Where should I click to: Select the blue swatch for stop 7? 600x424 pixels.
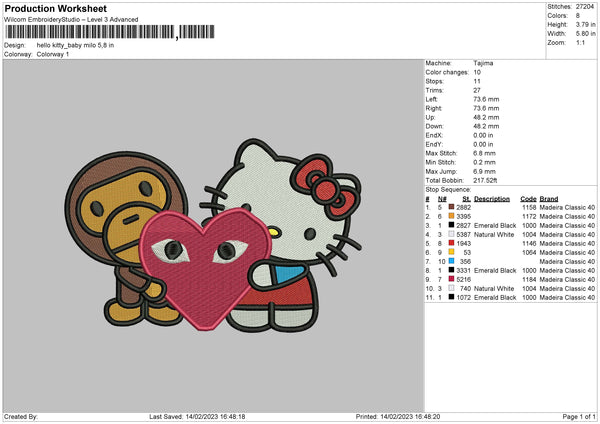(452, 261)
